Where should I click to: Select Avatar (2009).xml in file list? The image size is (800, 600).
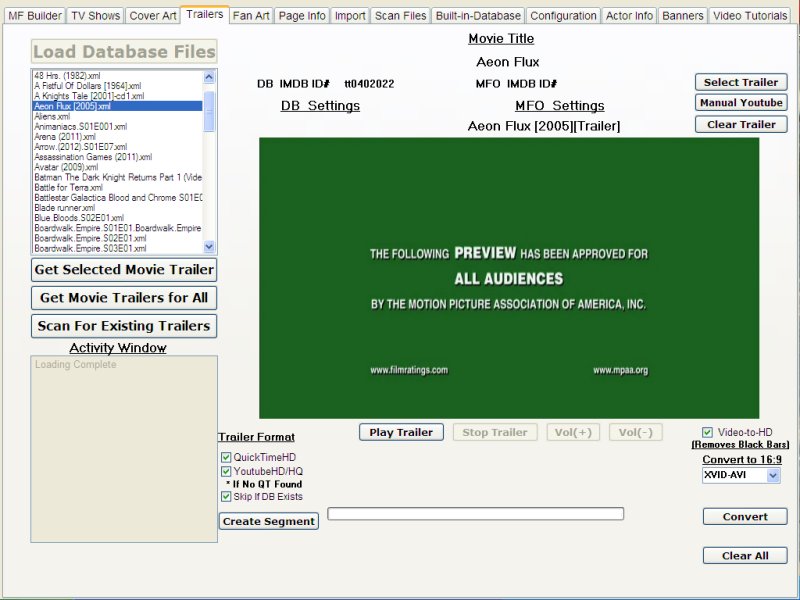tap(66, 167)
